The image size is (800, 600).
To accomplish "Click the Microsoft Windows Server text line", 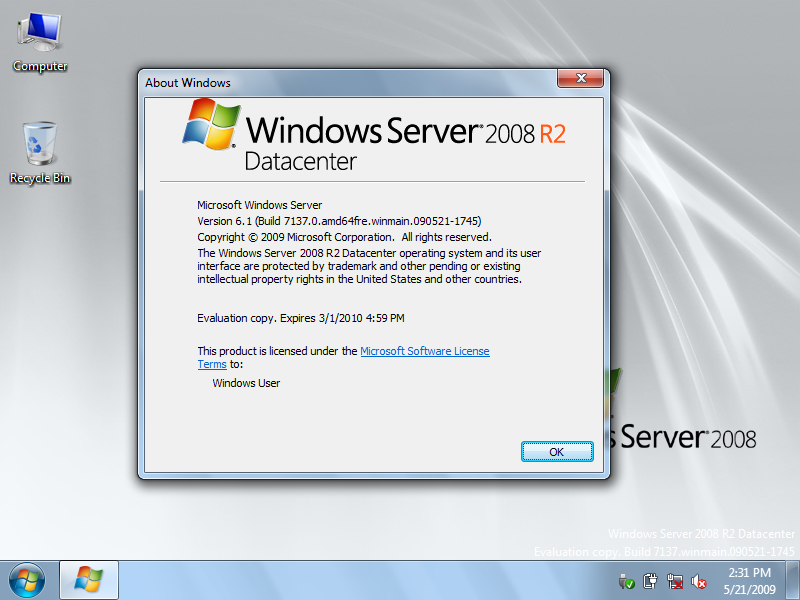I will point(259,205).
